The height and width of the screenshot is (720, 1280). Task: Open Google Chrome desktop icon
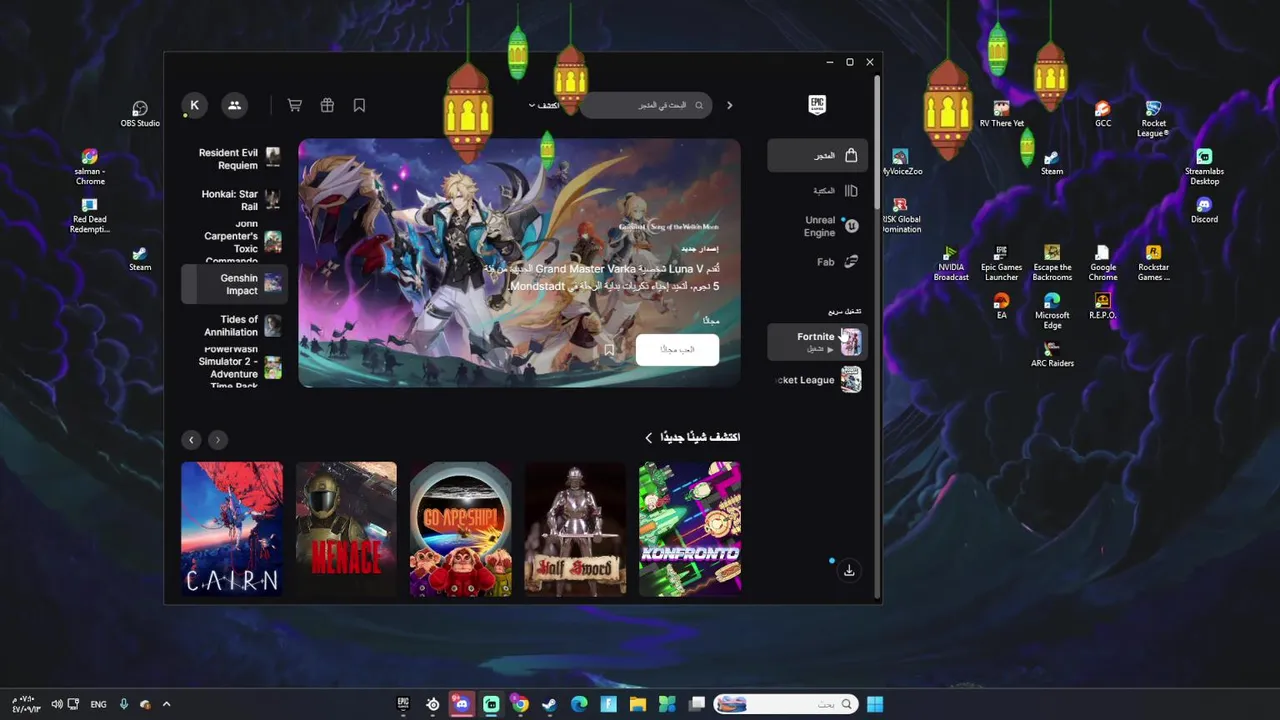(1103, 263)
